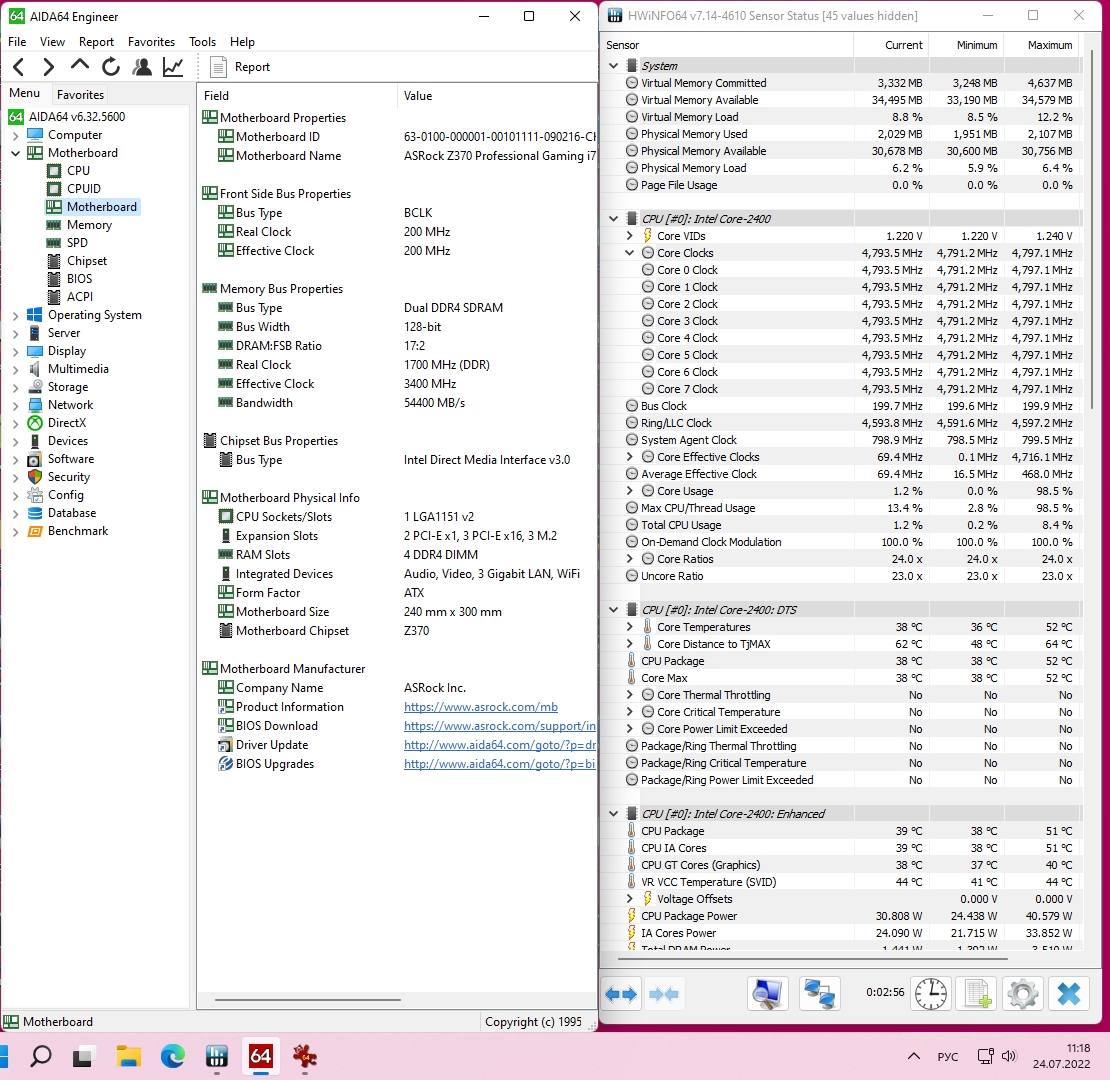Click Field column header in AIDA64
1110x1080 pixels.
click(x=297, y=96)
